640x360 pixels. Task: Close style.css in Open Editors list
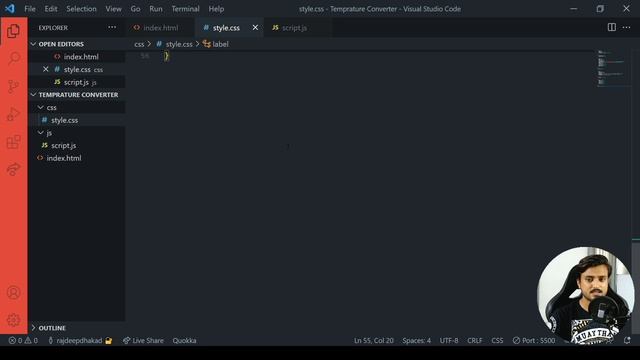pos(46,69)
